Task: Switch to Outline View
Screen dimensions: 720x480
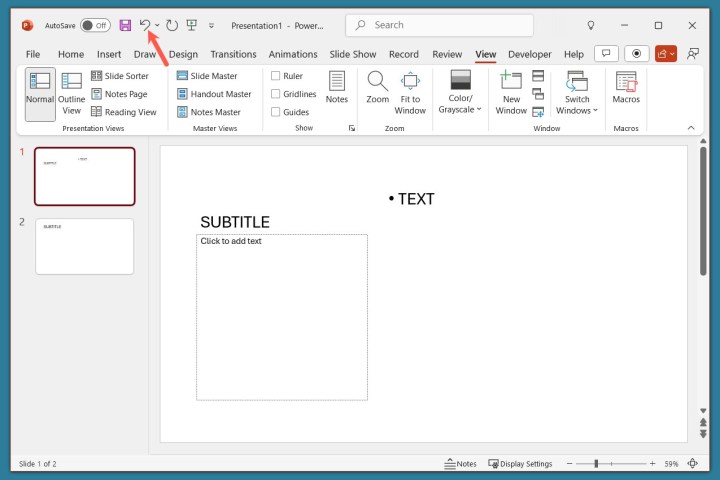Action: tap(72, 94)
